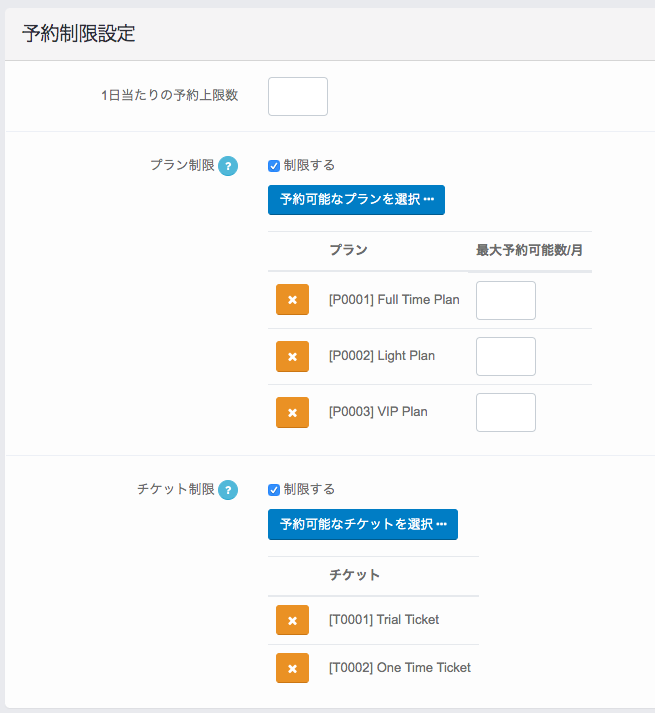Open the 予約可能なプランを選択 picker

coord(356,200)
